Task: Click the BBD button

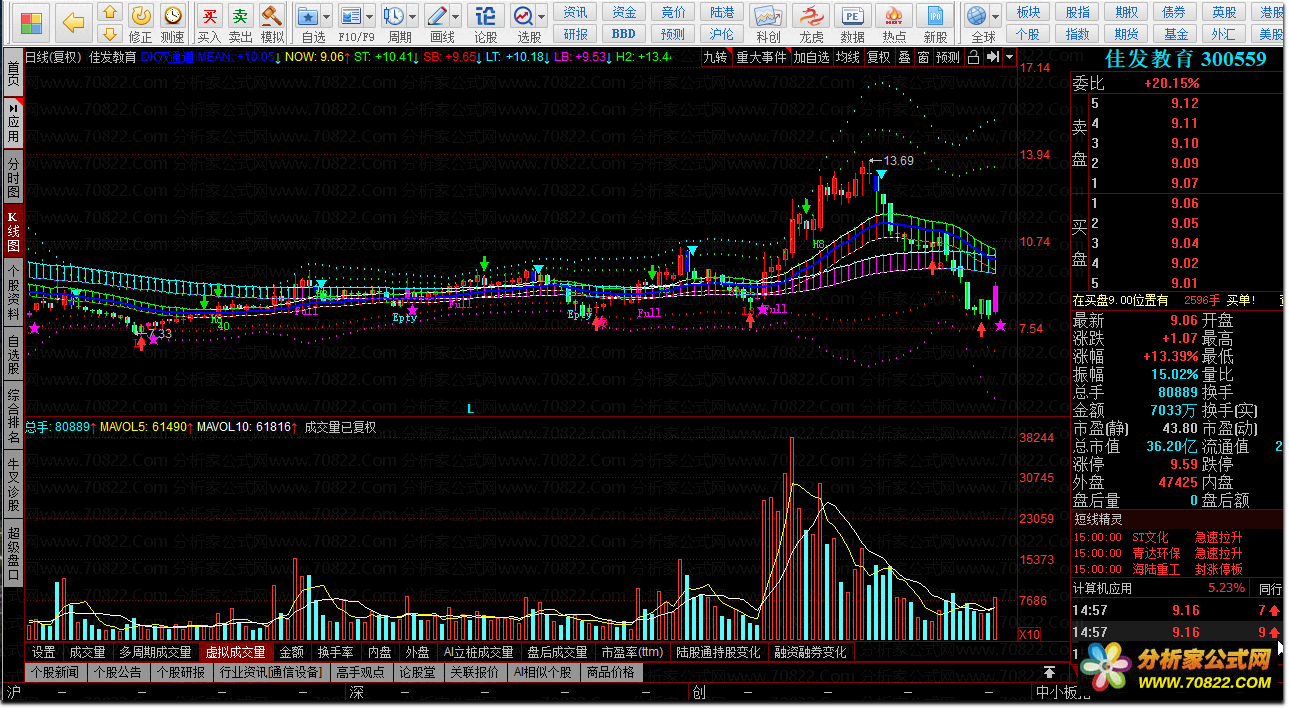Action: point(624,34)
